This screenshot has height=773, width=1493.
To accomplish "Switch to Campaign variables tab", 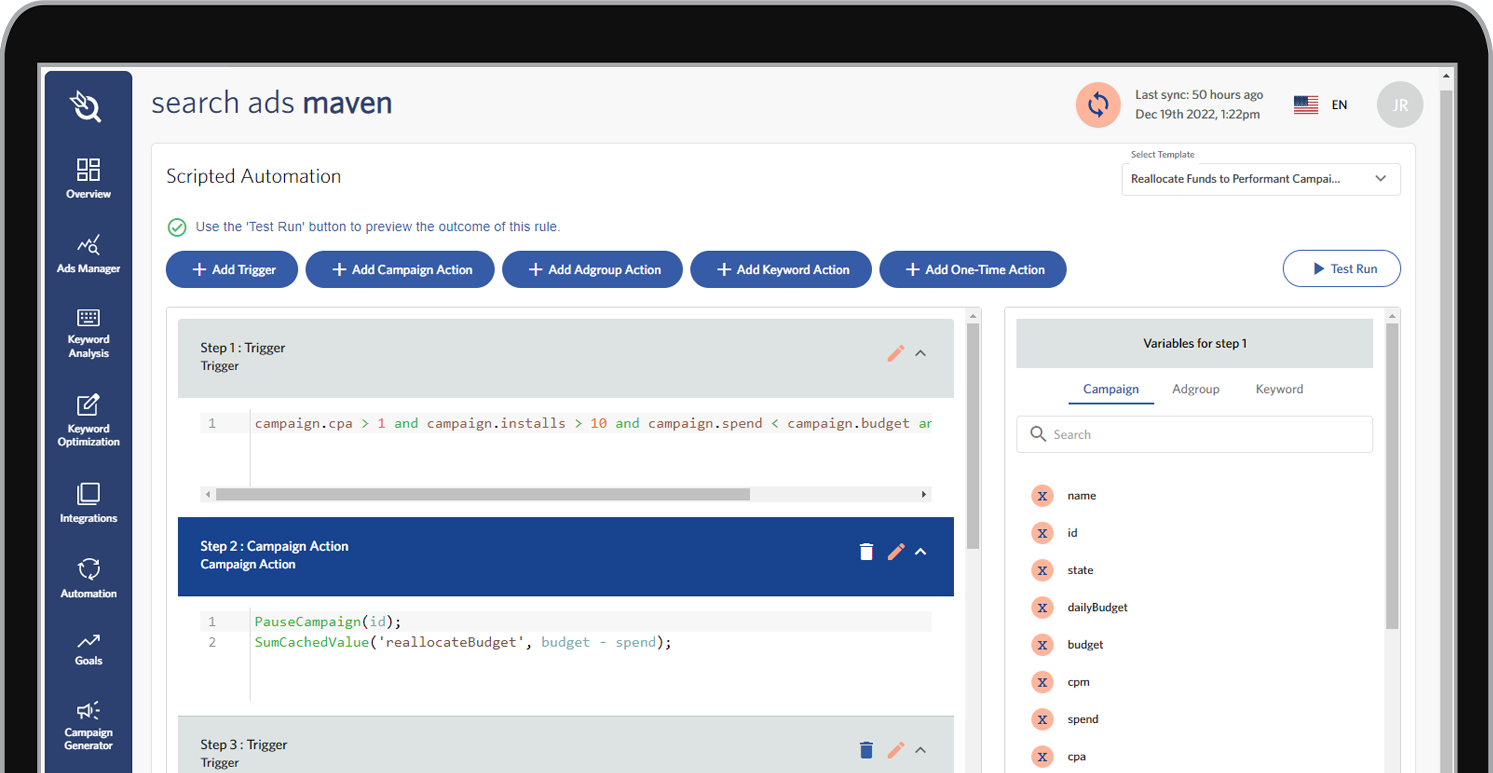I will [1111, 389].
